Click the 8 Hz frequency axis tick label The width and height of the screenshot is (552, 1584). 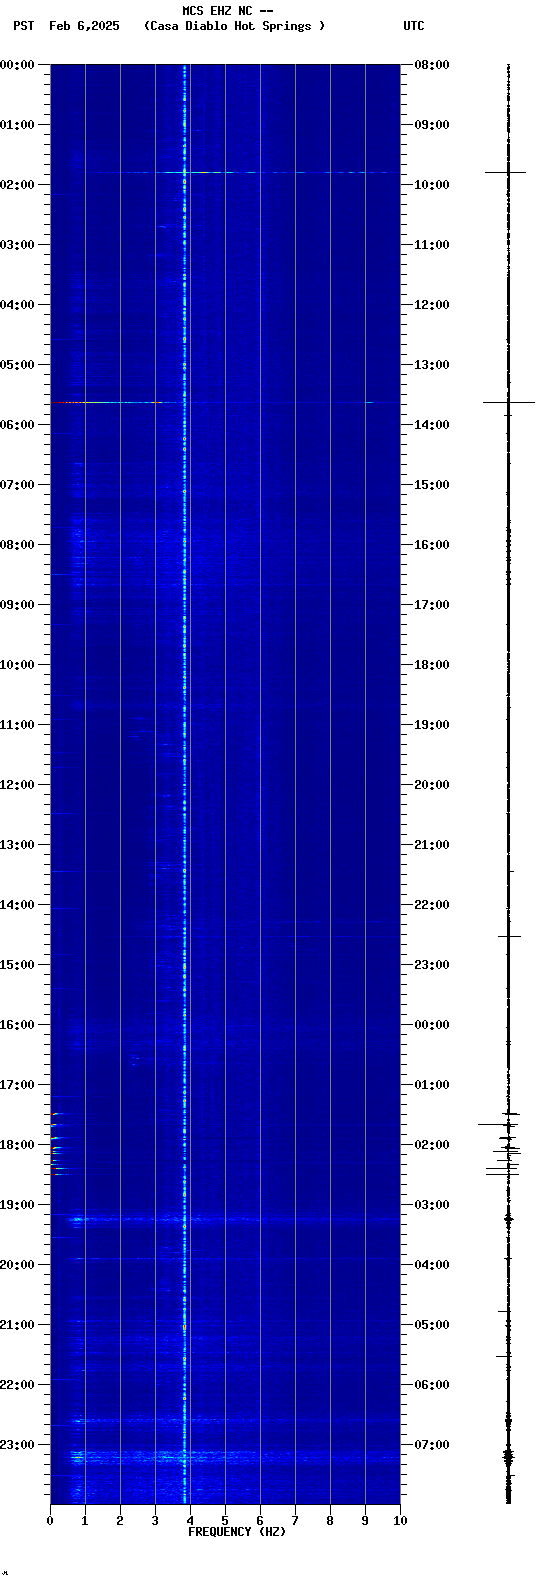(330, 1521)
